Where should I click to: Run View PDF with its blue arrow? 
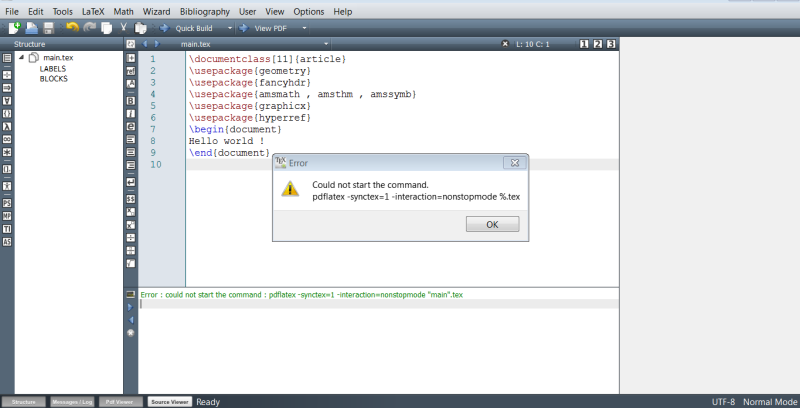click(x=244, y=28)
